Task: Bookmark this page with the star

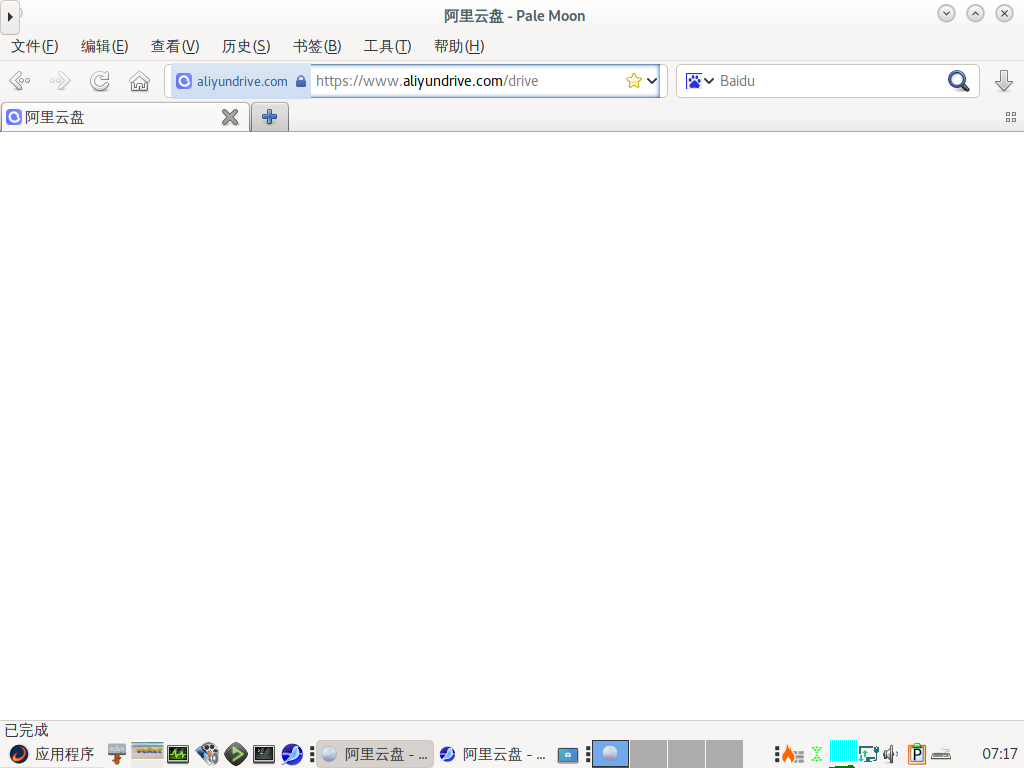Action: pyautogui.click(x=633, y=81)
